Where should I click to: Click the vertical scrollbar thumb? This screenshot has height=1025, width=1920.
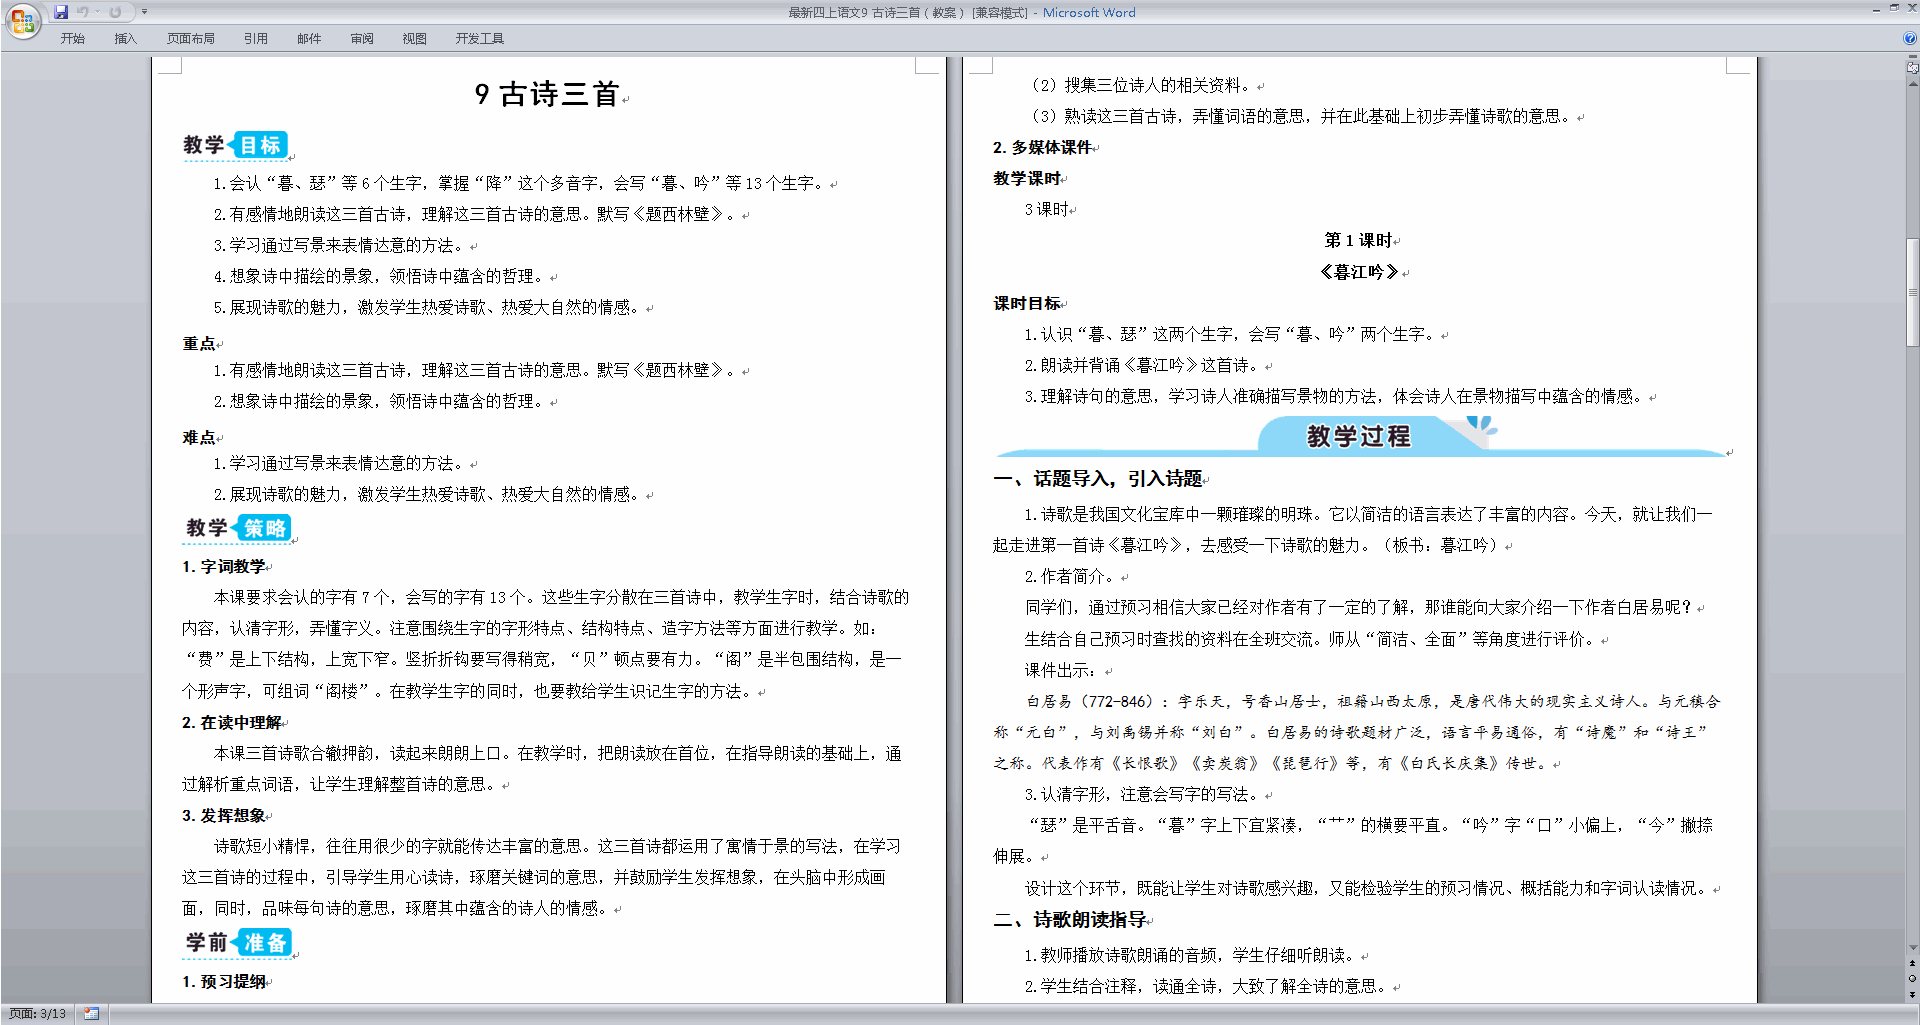click(x=1912, y=292)
